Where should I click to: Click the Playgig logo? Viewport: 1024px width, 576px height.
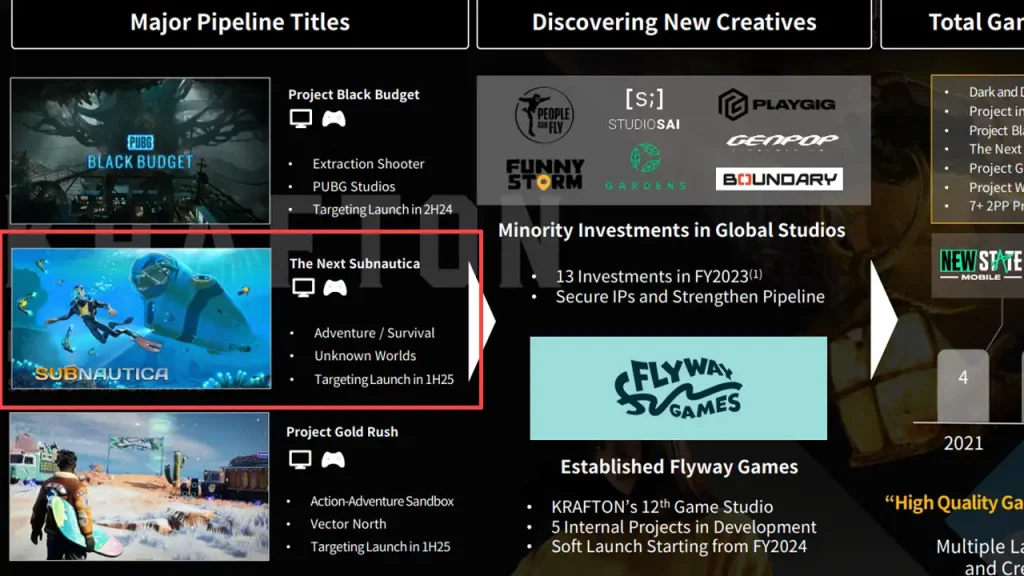tap(777, 104)
